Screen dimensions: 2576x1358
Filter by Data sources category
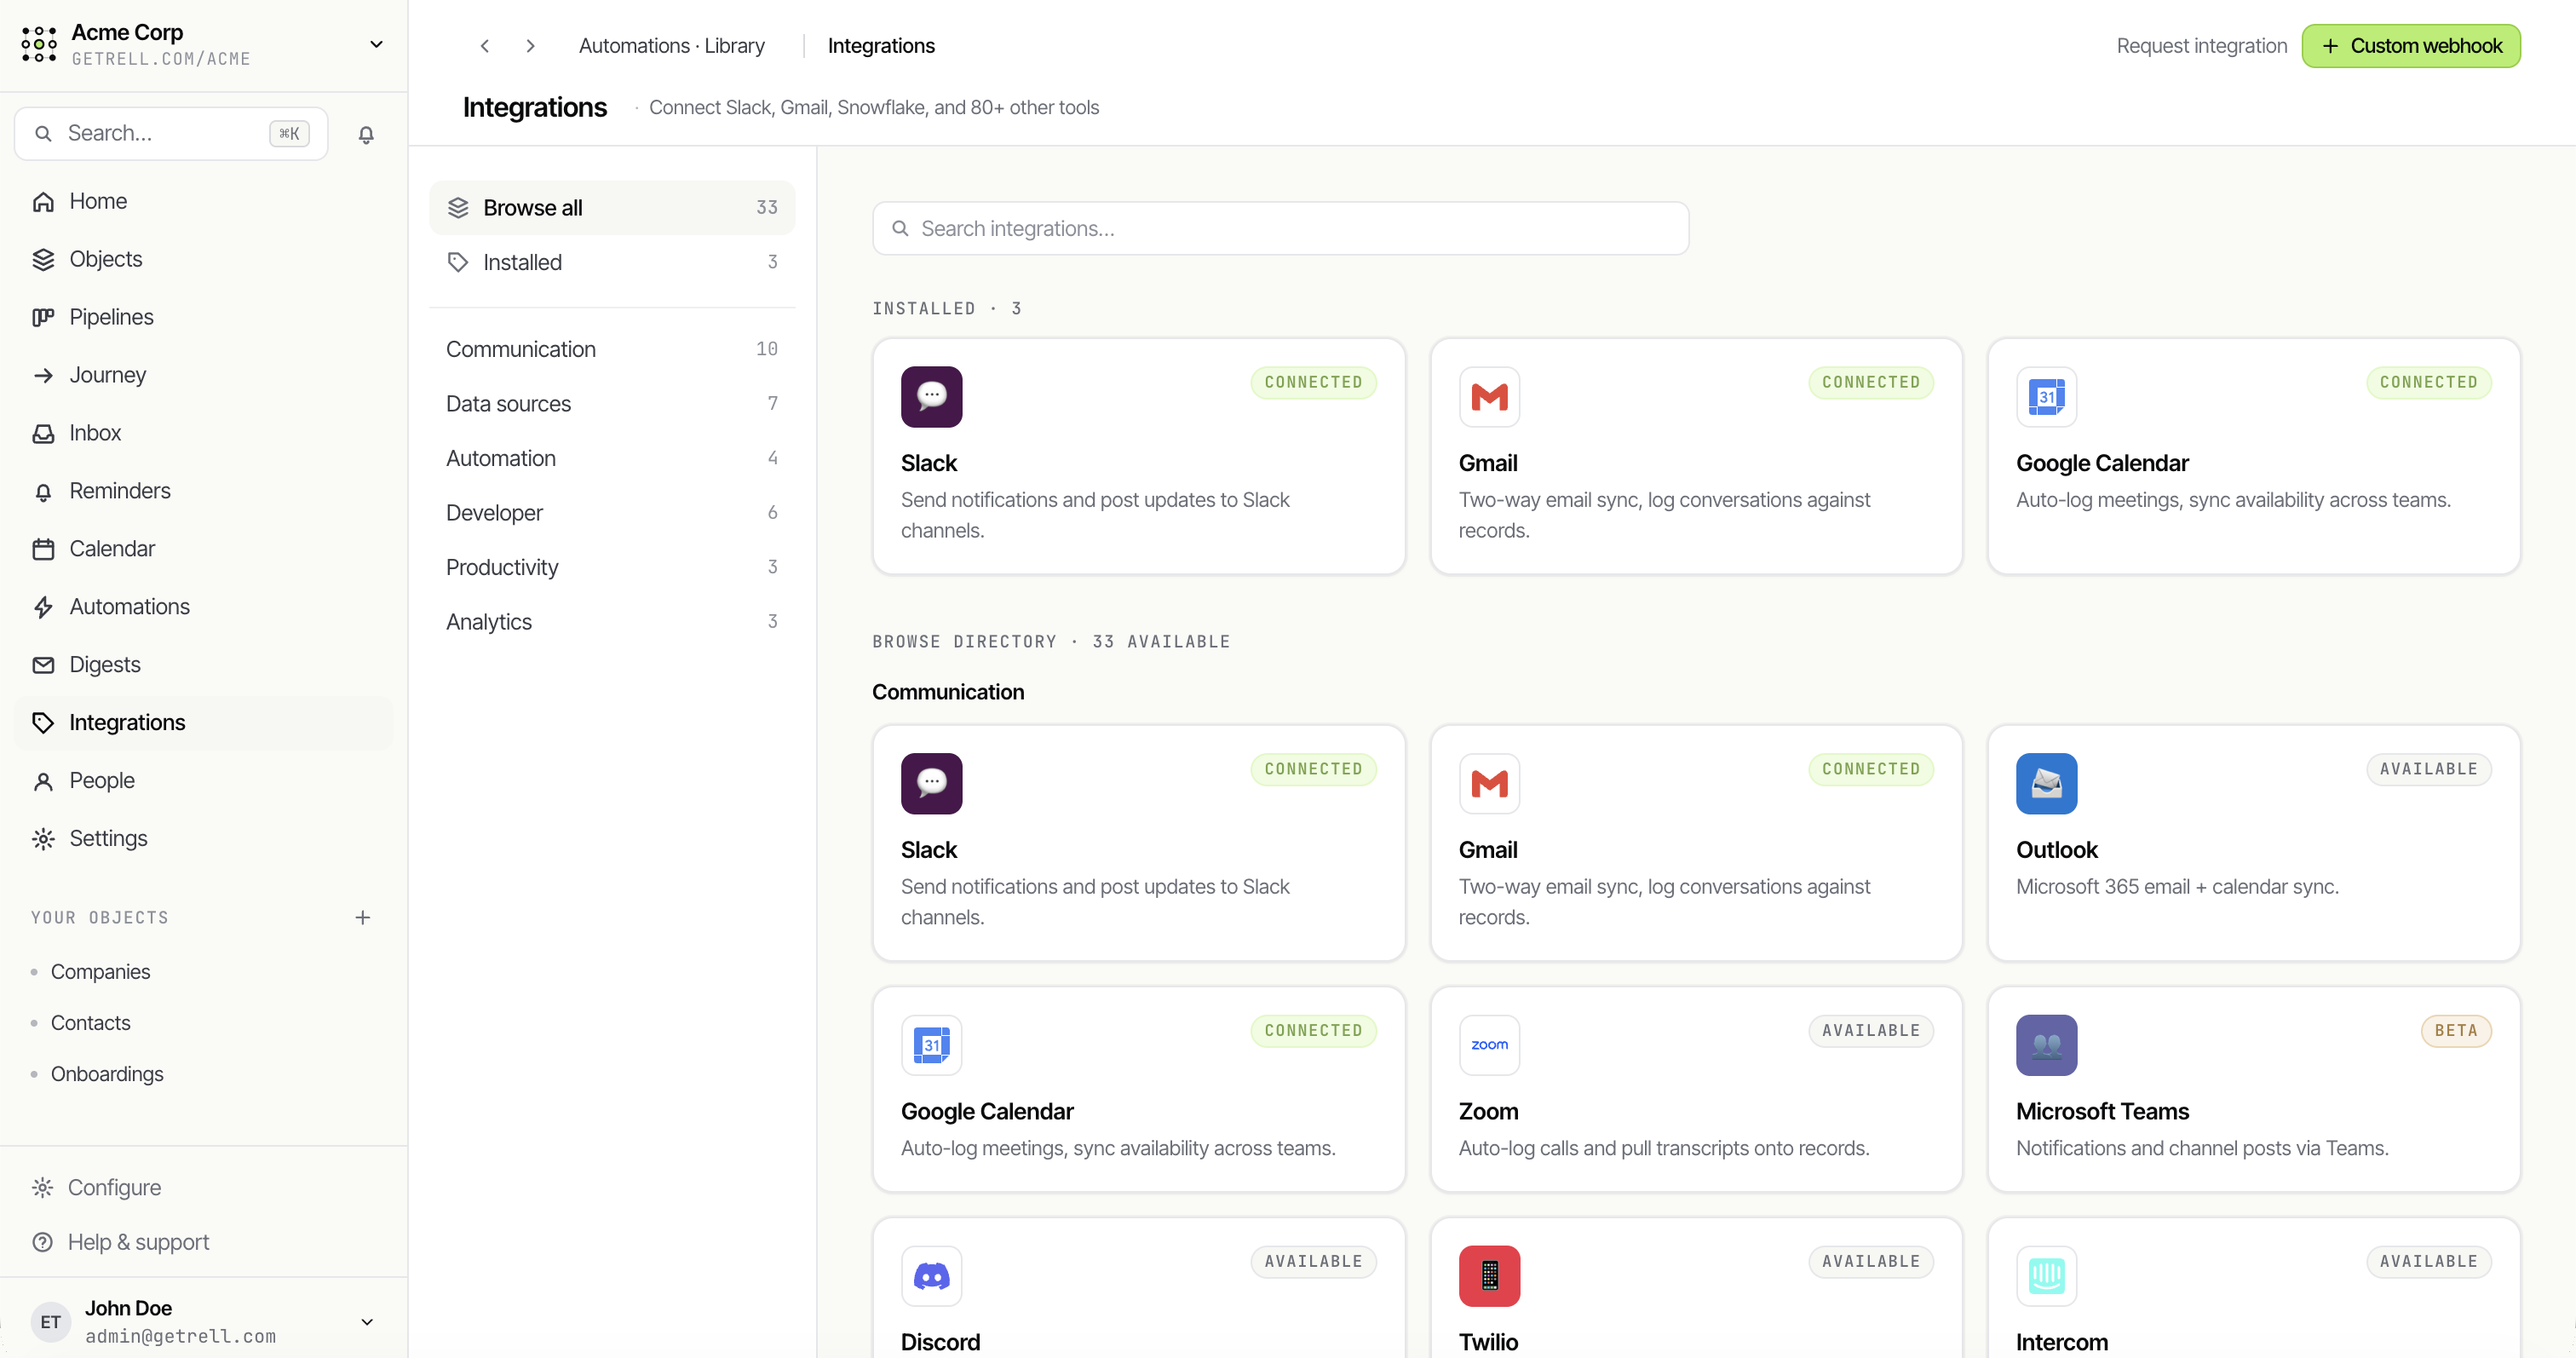[612, 404]
